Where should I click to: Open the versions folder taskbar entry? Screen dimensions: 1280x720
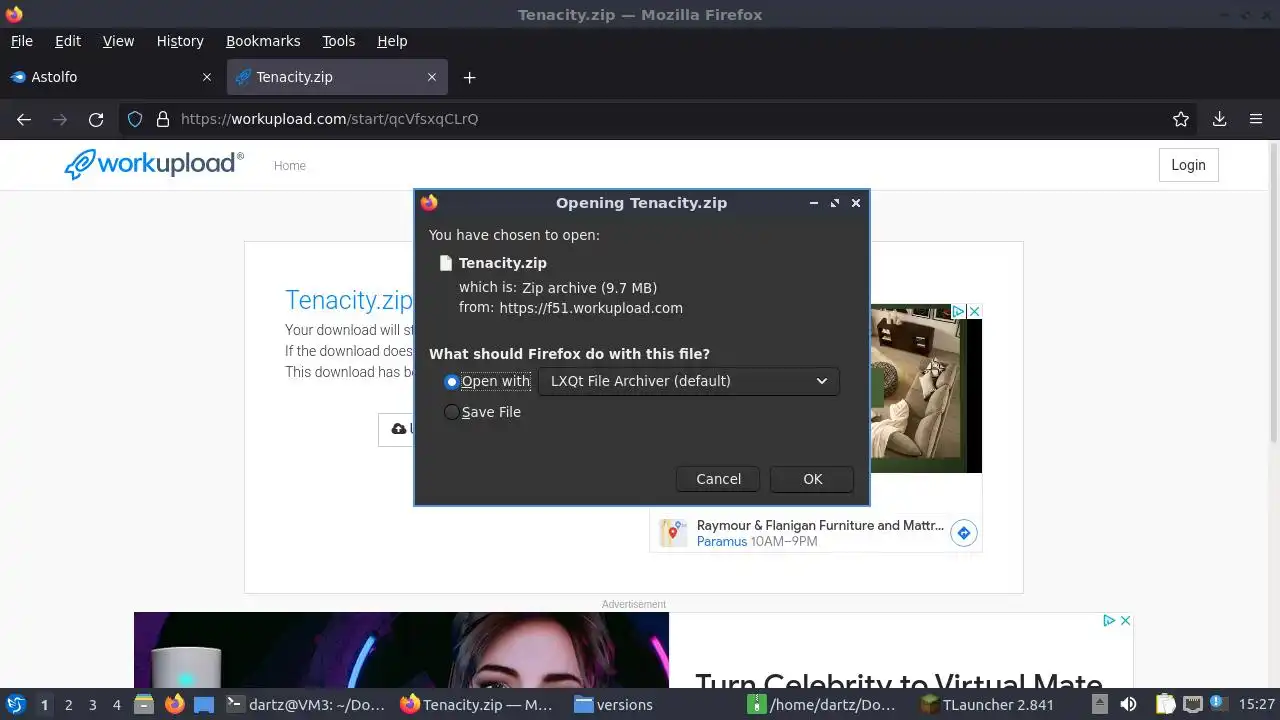pos(614,704)
